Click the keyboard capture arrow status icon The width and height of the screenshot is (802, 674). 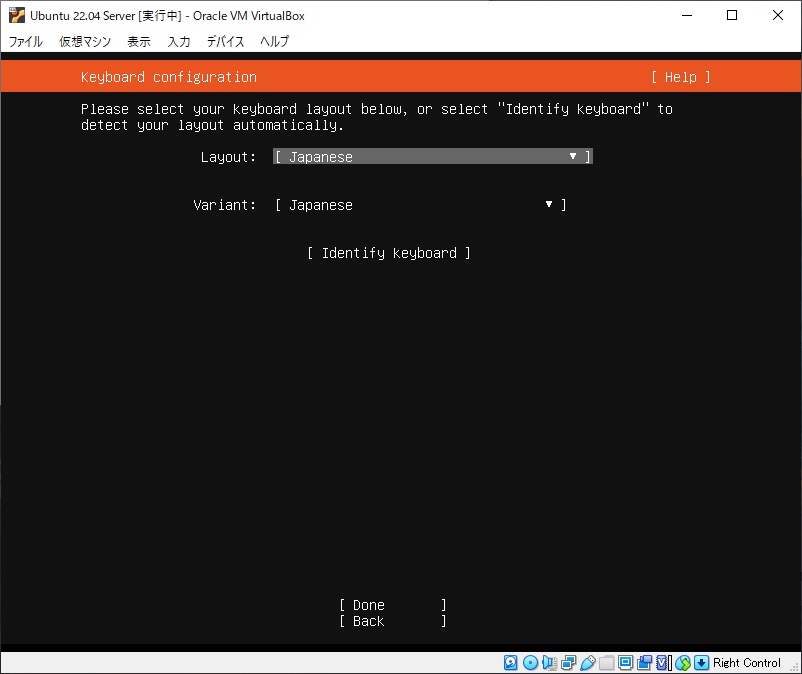point(701,663)
